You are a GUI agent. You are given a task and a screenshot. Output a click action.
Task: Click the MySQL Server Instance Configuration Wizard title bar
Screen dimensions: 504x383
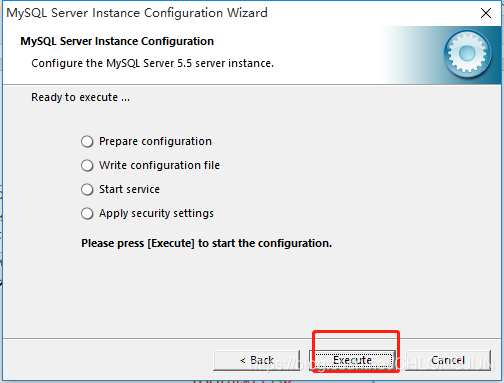tap(137, 13)
